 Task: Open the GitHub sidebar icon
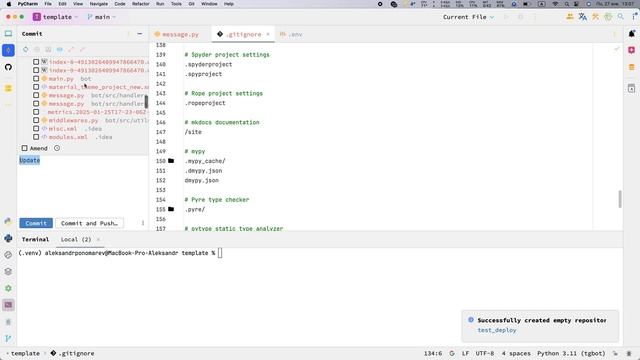8,67
